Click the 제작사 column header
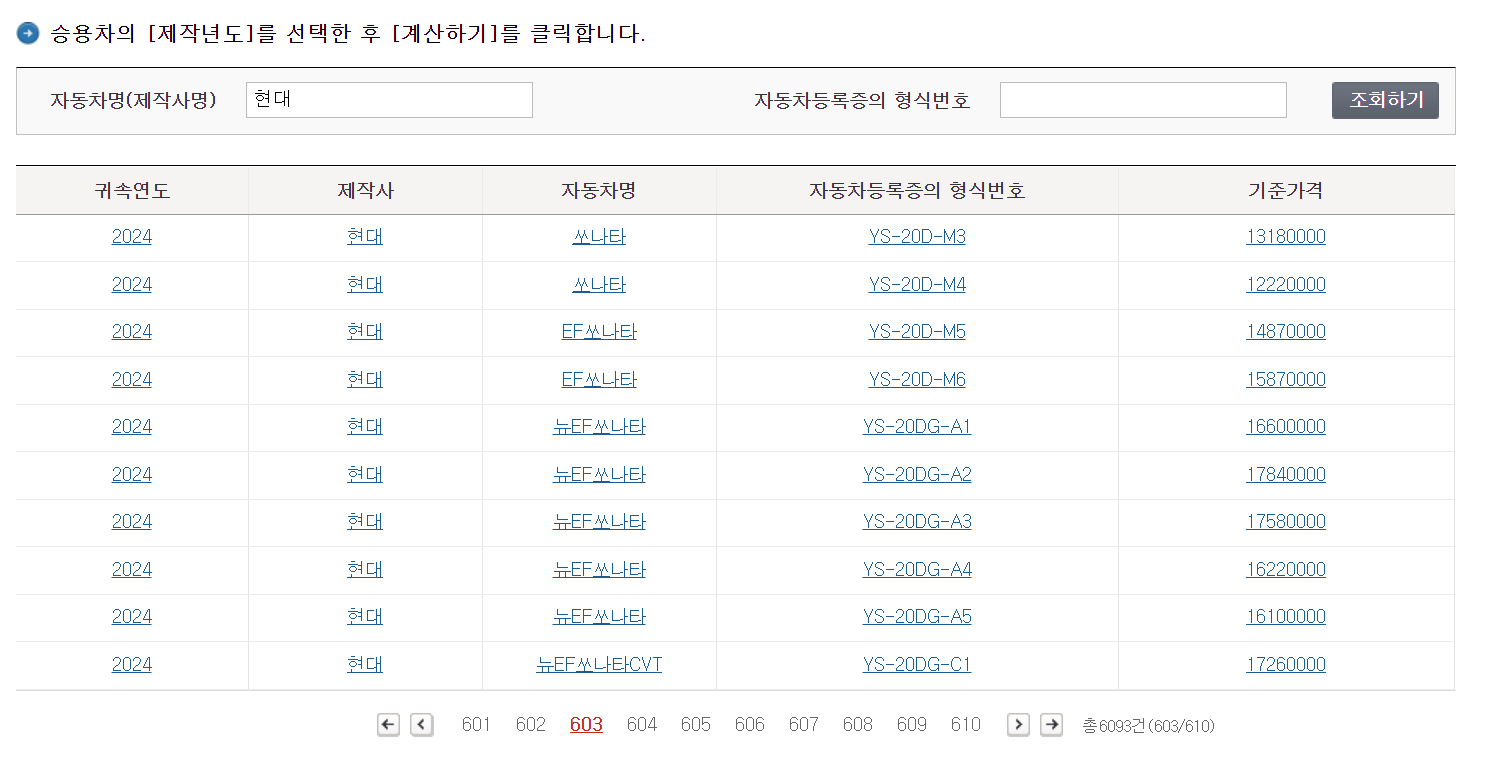The height and width of the screenshot is (759, 1486). click(365, 191)
